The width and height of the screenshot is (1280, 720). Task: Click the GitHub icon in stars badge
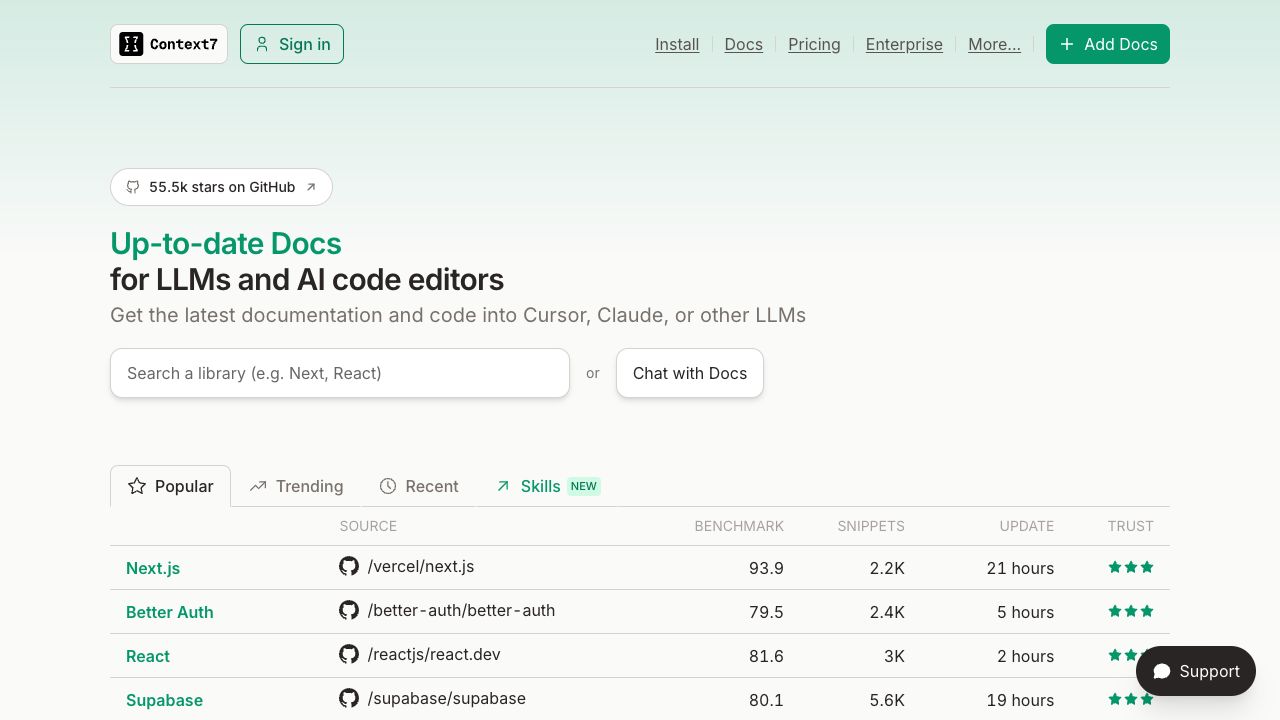coord(133,187)
